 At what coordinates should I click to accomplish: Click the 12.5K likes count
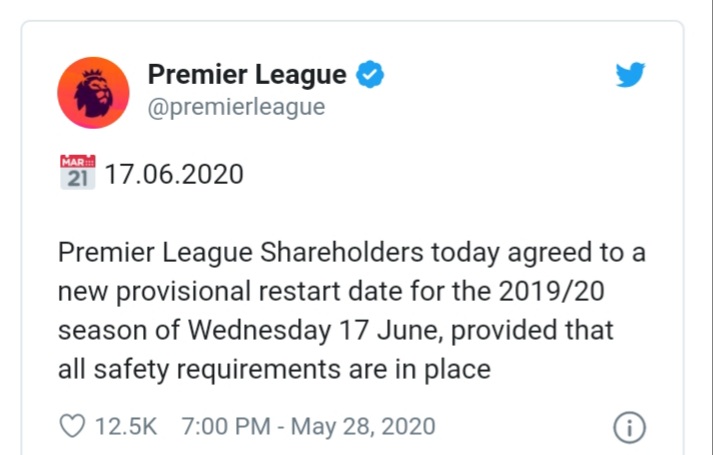[126, 426]
